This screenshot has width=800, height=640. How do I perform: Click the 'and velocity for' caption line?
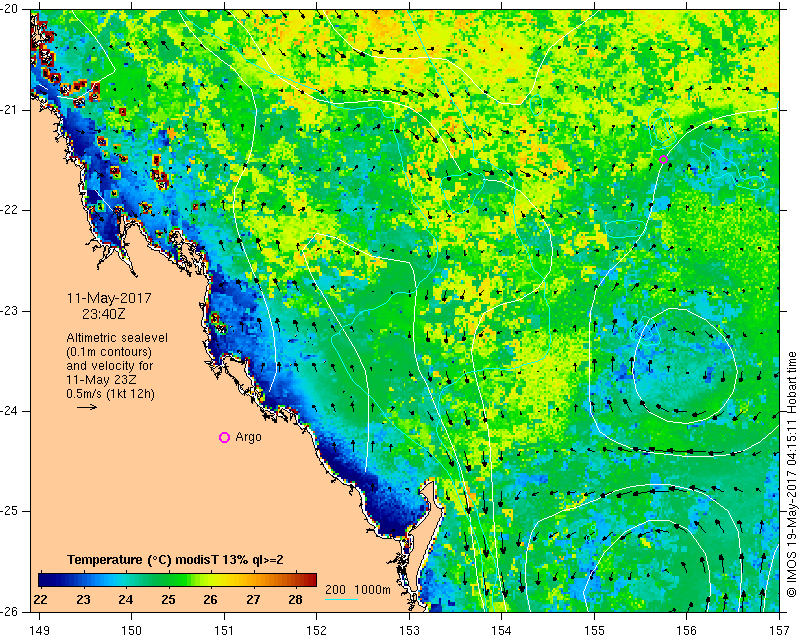[x=109, y=366]
